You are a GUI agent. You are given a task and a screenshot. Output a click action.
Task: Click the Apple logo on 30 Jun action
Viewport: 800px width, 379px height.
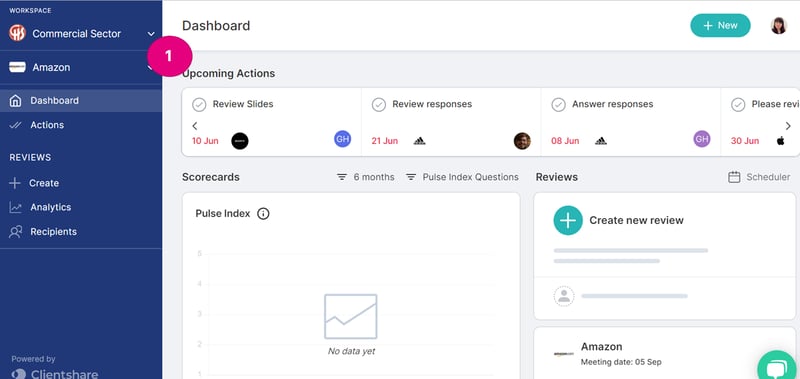pyautogui.click(x=780, y=140)
